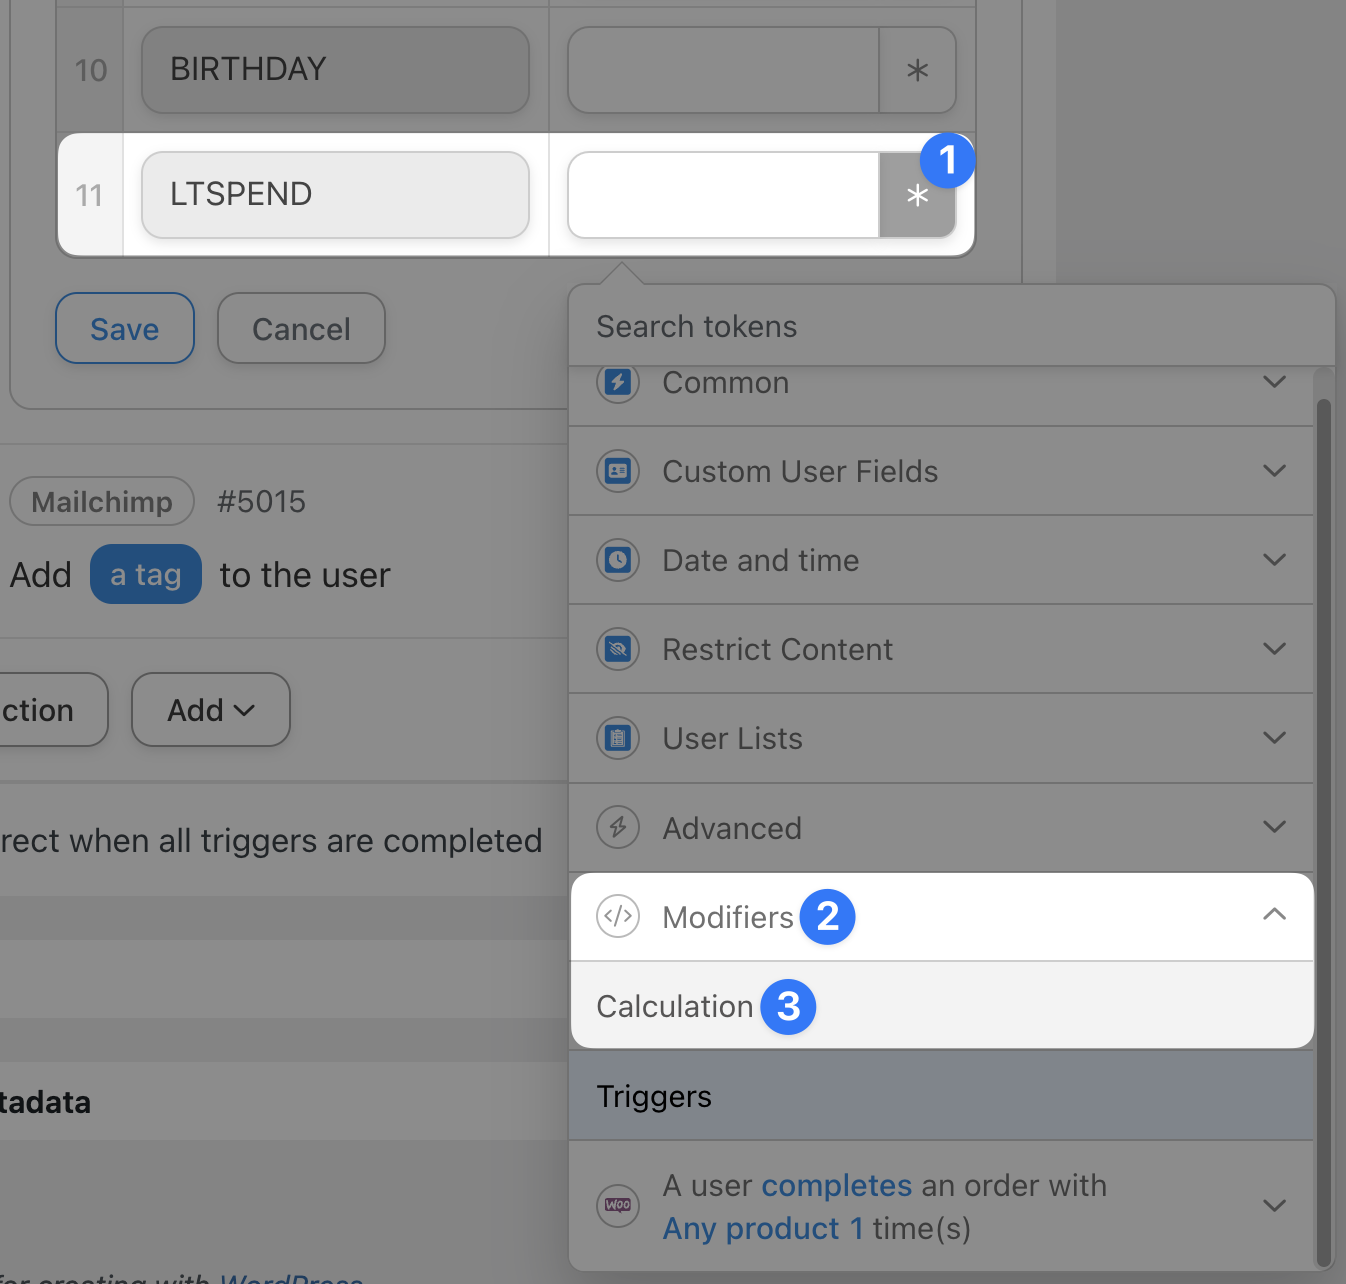Open the Add dropdown button
The image size is (1346, 1284).
[x=211, y=710]
